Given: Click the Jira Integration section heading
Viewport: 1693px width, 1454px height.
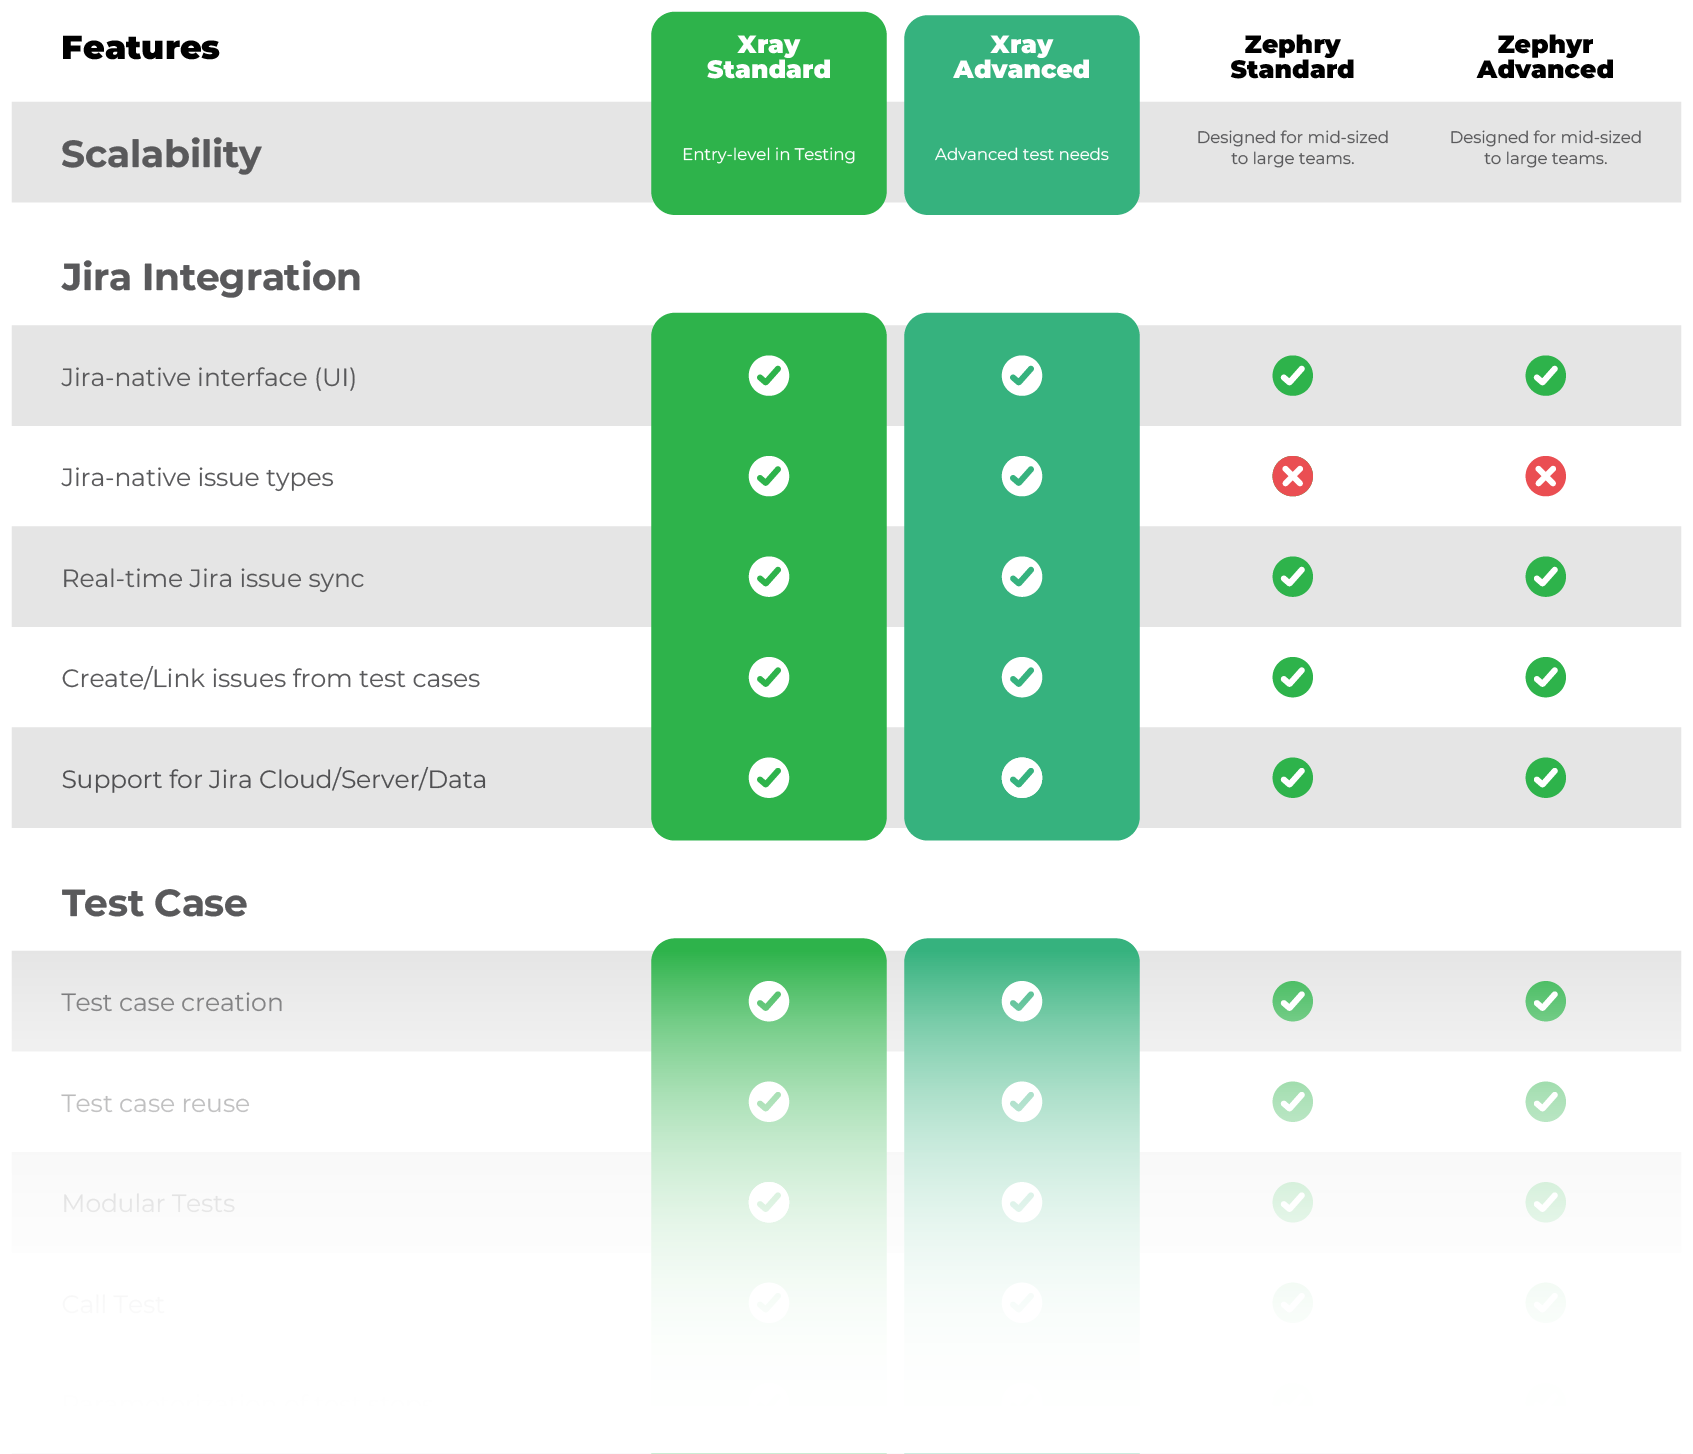Looking at the screenshot, I should click(211, 277).
